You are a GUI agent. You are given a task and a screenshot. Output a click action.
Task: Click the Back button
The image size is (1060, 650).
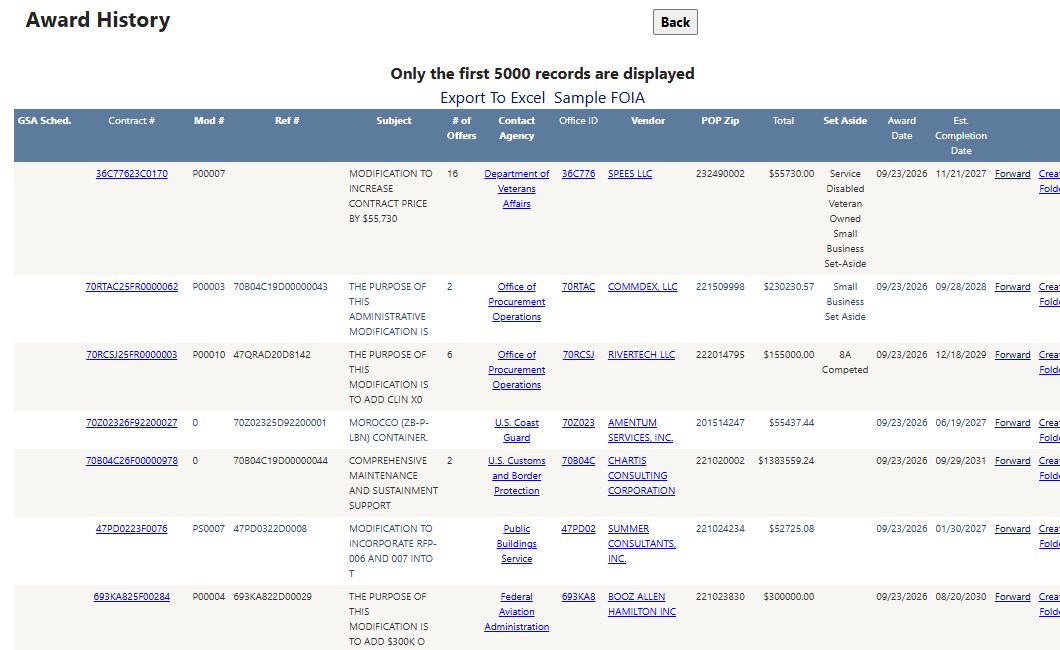coord(675,22)
